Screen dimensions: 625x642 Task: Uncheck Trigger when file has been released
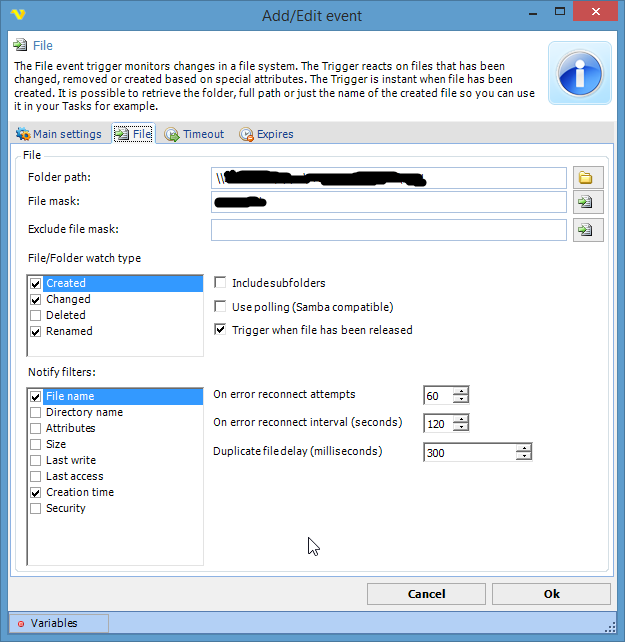[x=221, y=330]
